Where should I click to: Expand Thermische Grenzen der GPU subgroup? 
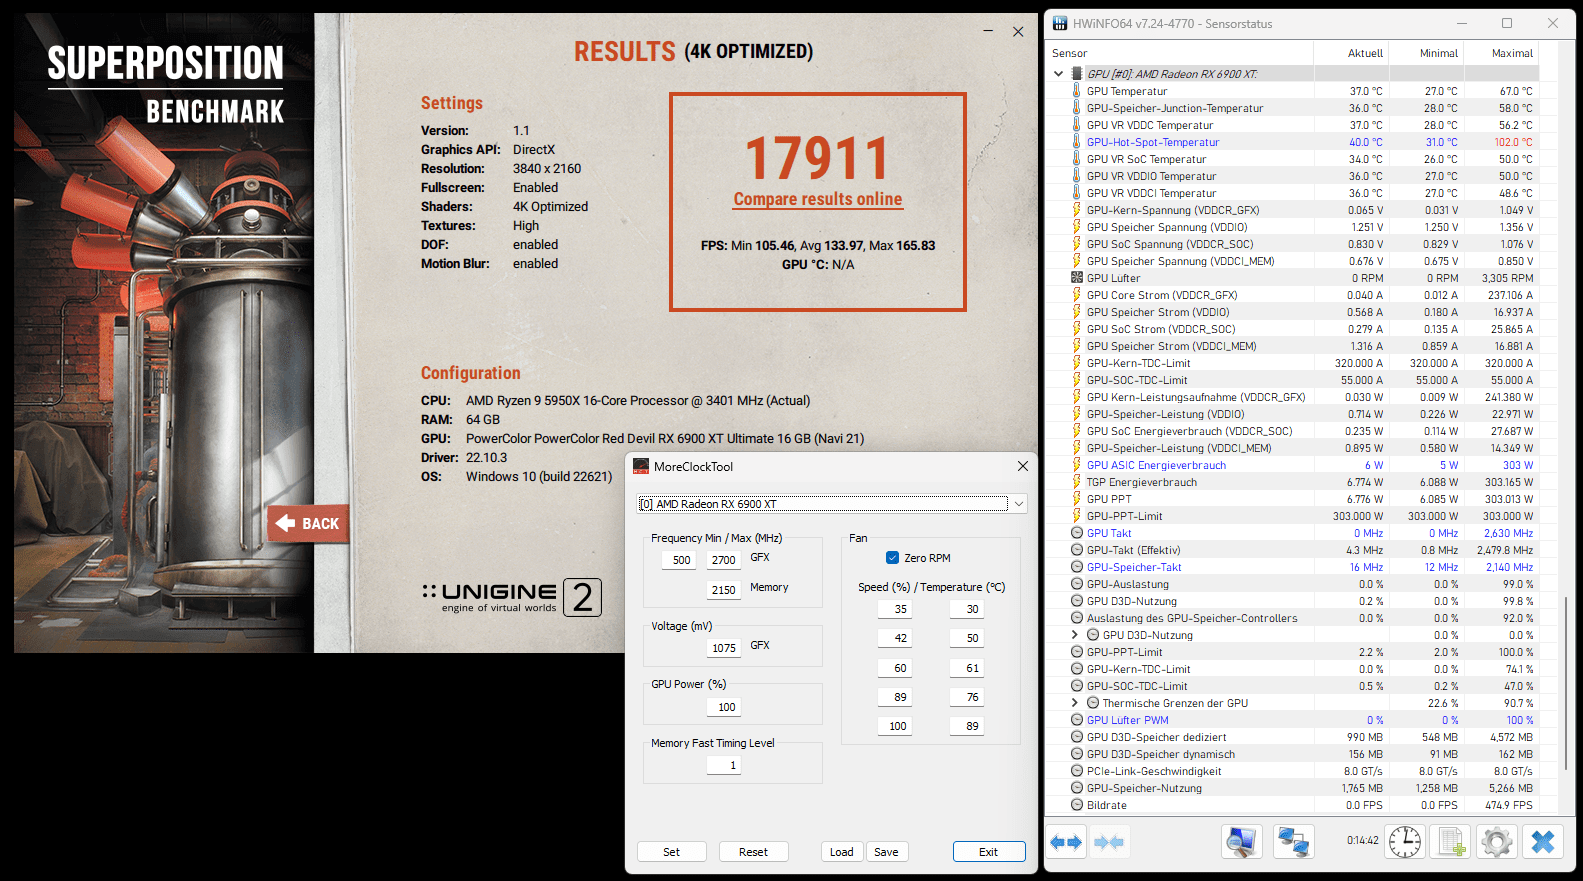pos(1075,703)
